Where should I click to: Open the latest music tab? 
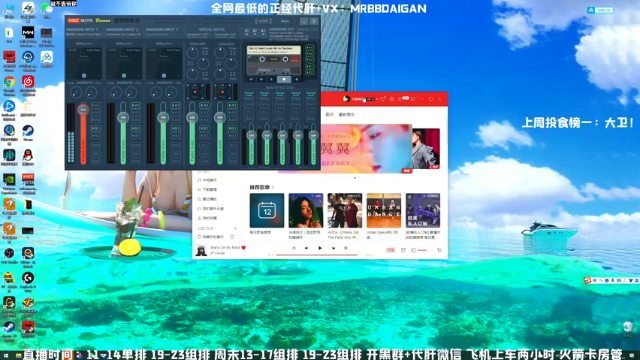click(x=347, y=115)
